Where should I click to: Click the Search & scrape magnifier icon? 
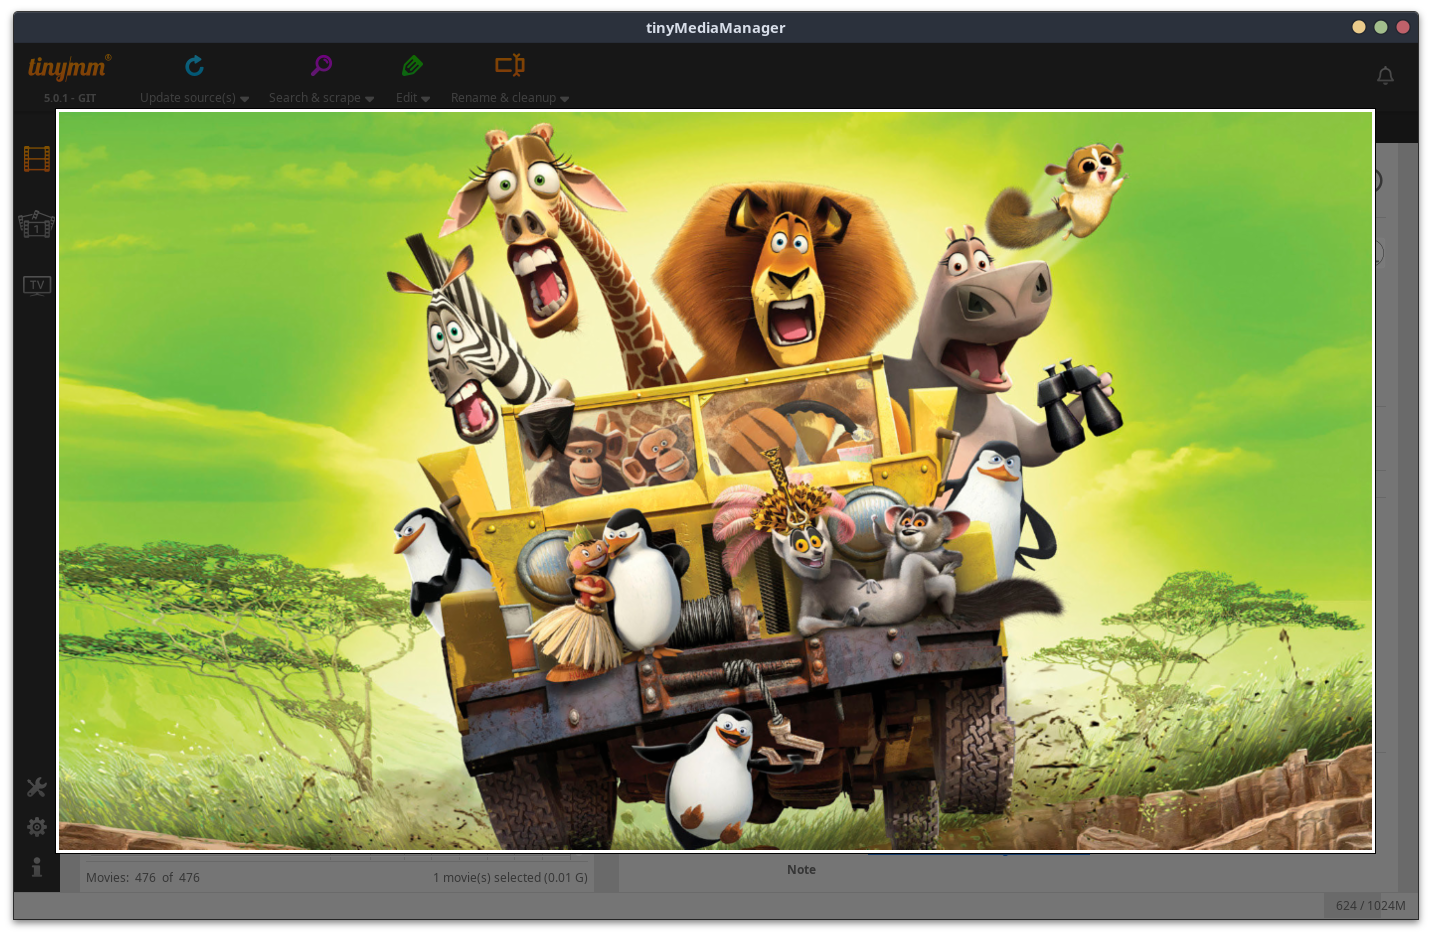tap(321, 66)
